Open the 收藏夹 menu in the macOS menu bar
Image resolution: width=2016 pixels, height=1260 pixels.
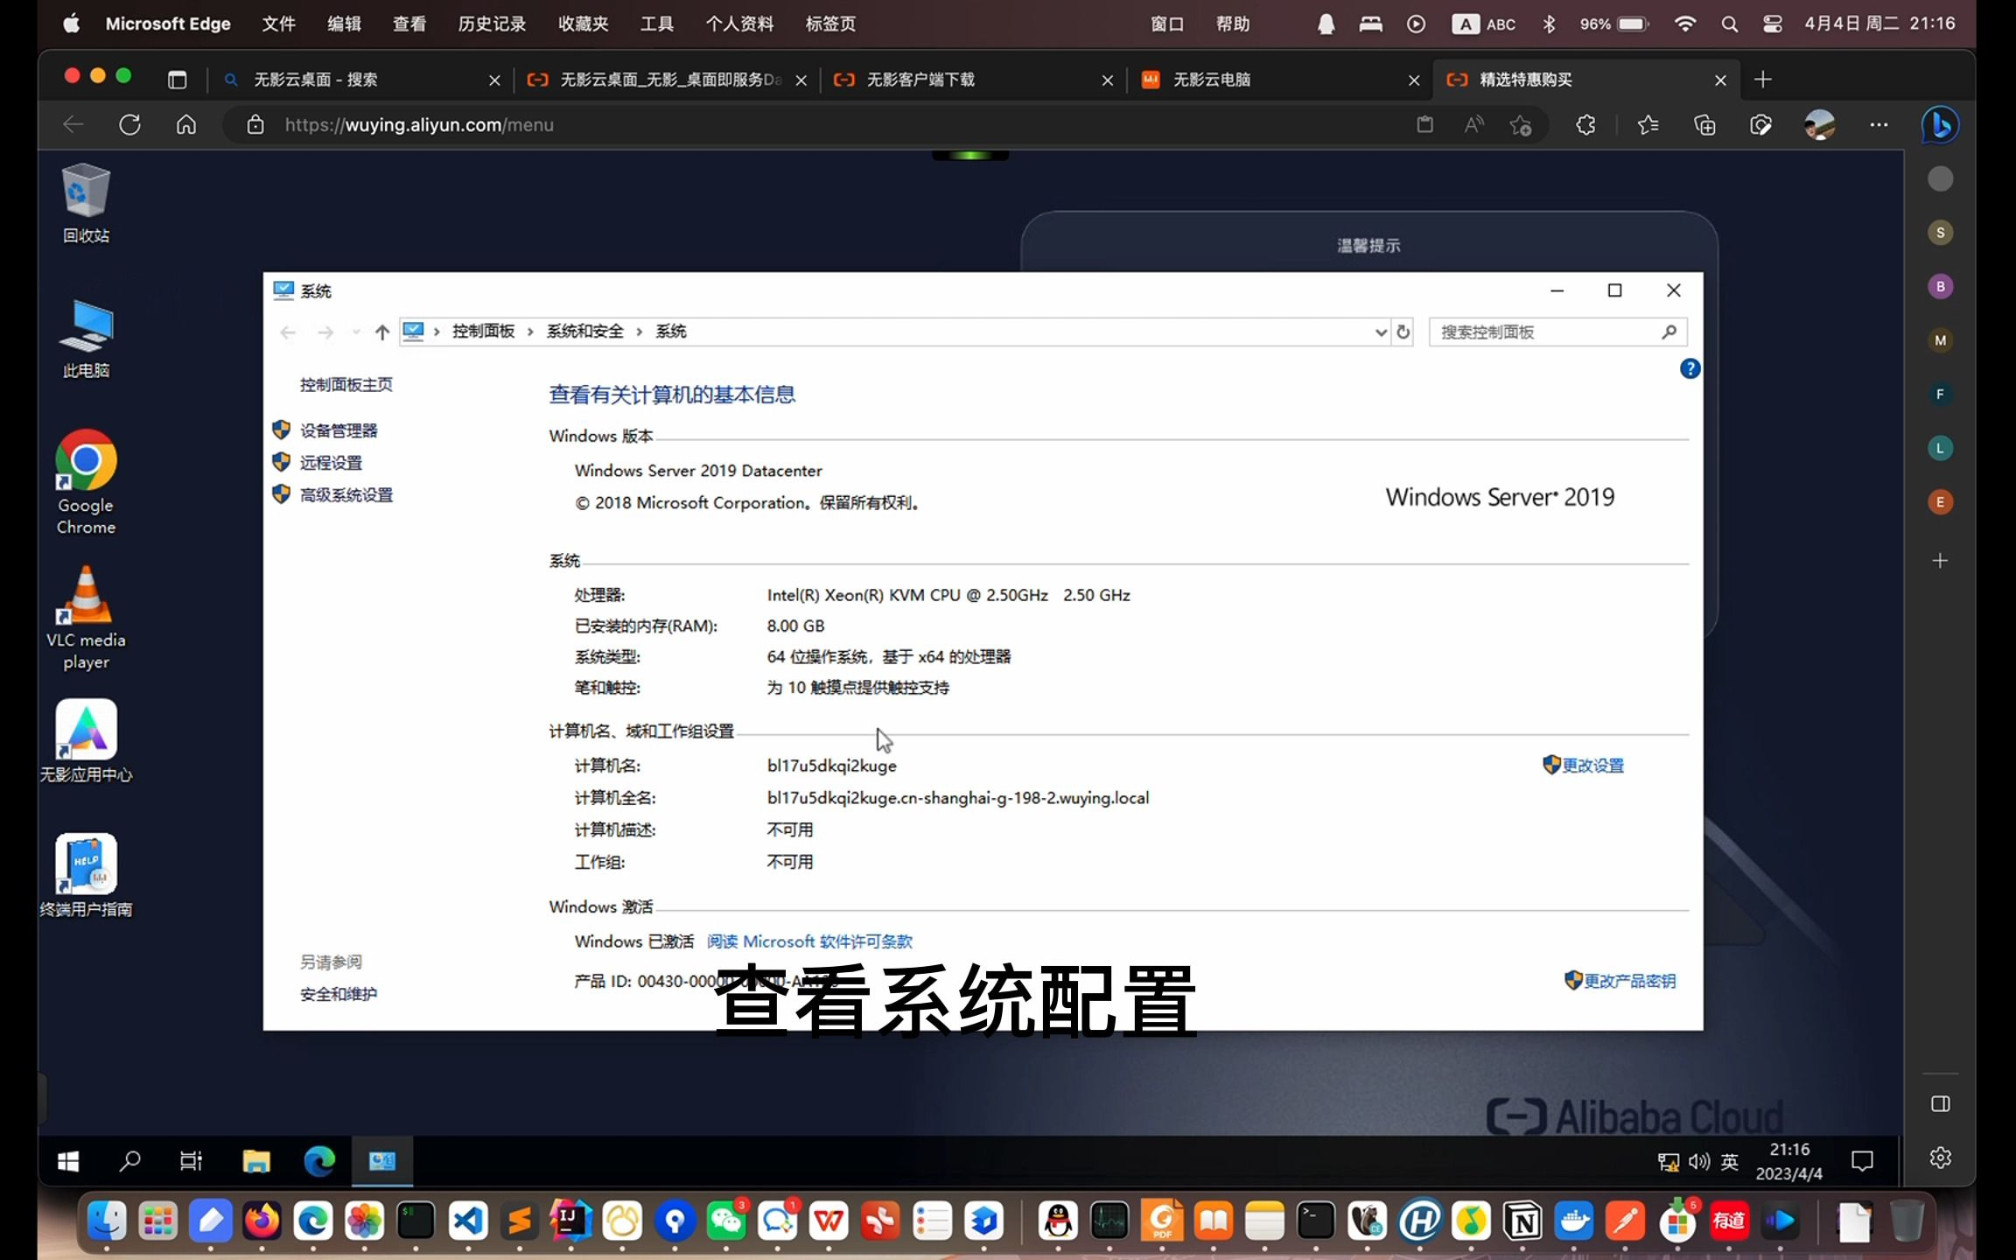pyautogui.click(x=582, y=23)
